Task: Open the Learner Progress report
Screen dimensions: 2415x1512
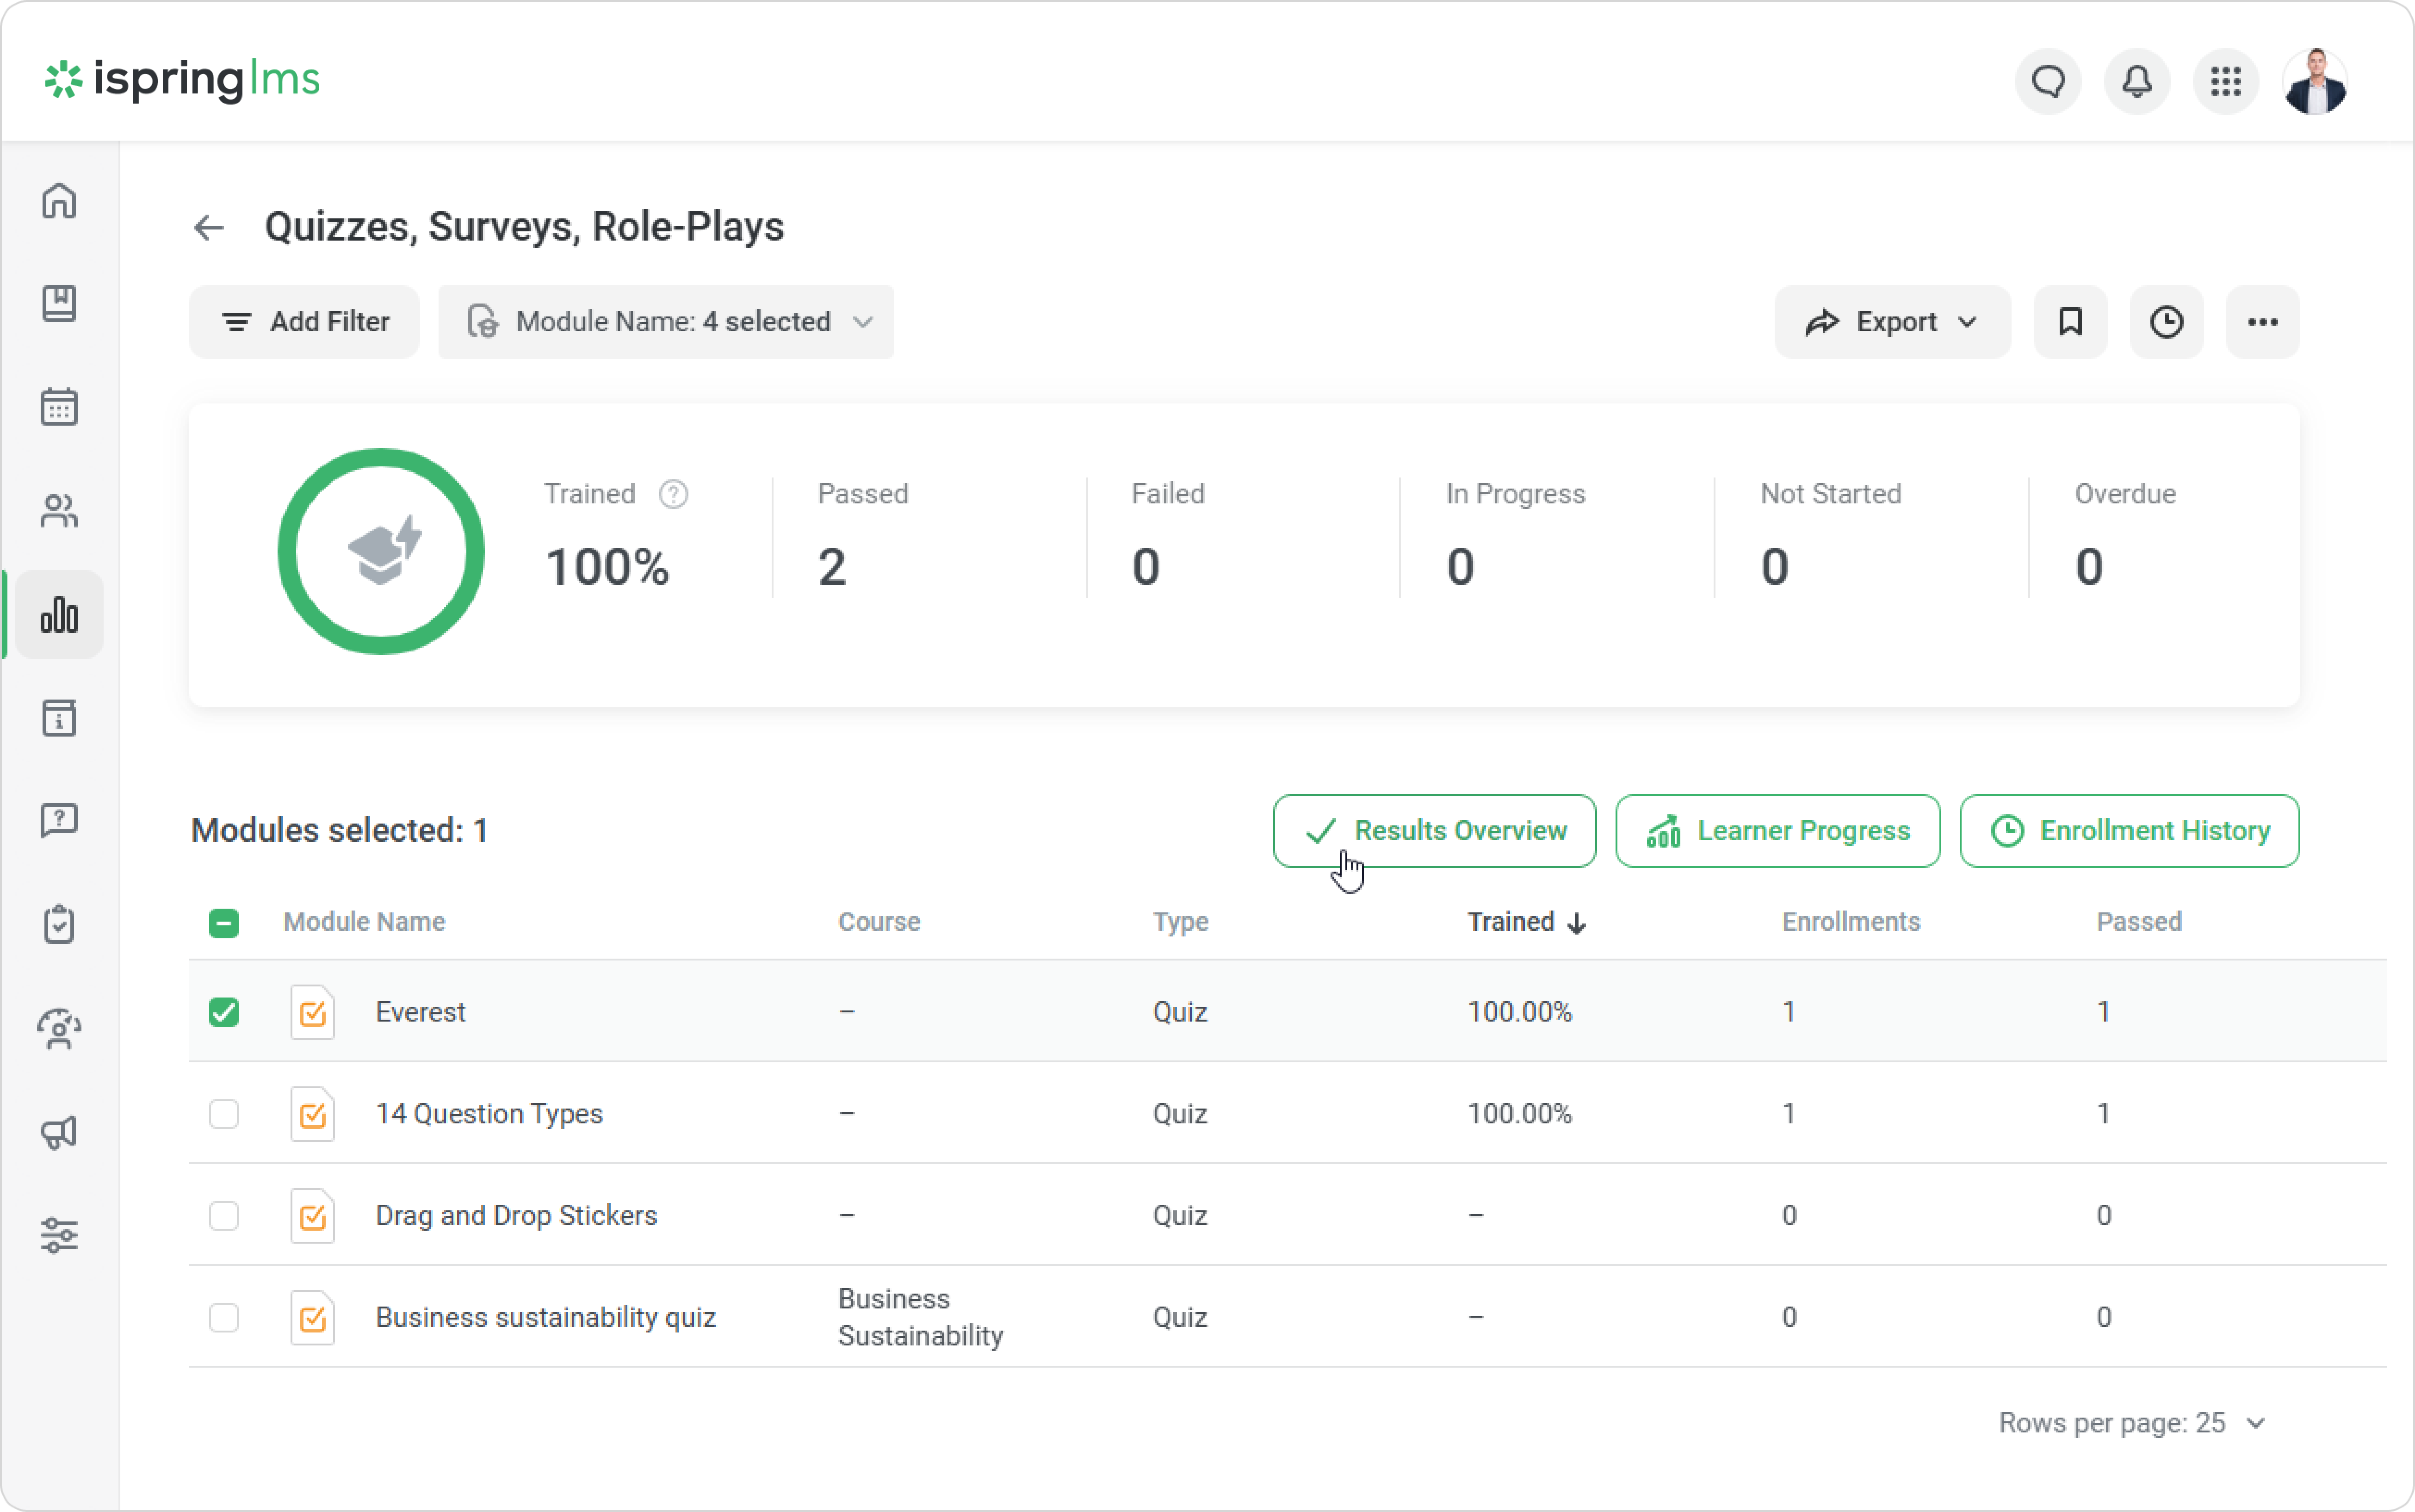Action: pyautogui.click(x=1777, y=831)
